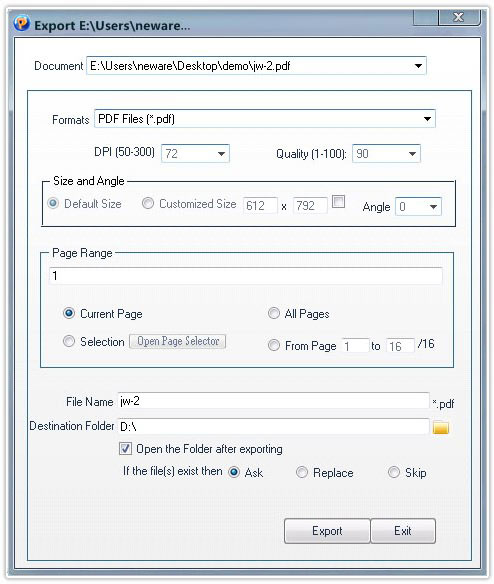
Task: Click the Page Range group label
Action: coord(82,253)
